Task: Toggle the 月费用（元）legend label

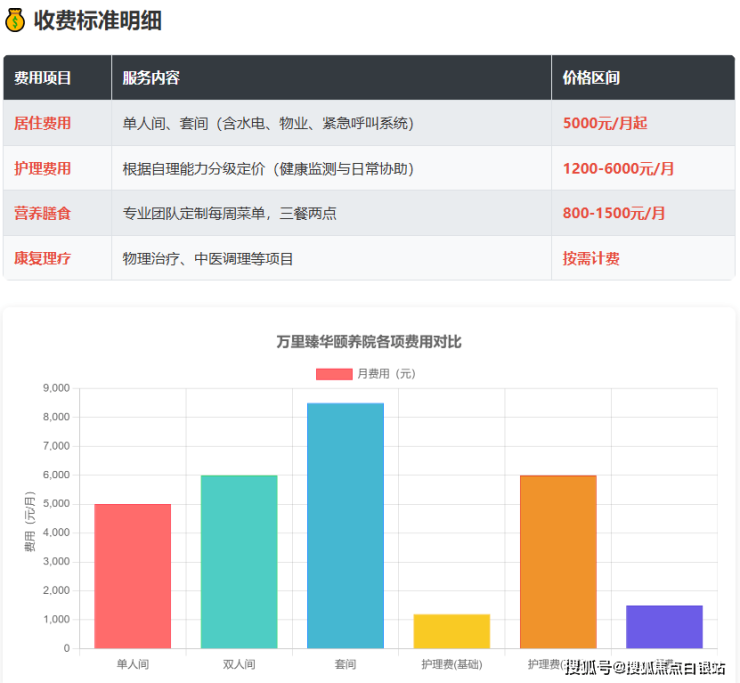Action: tap(386, 374)
